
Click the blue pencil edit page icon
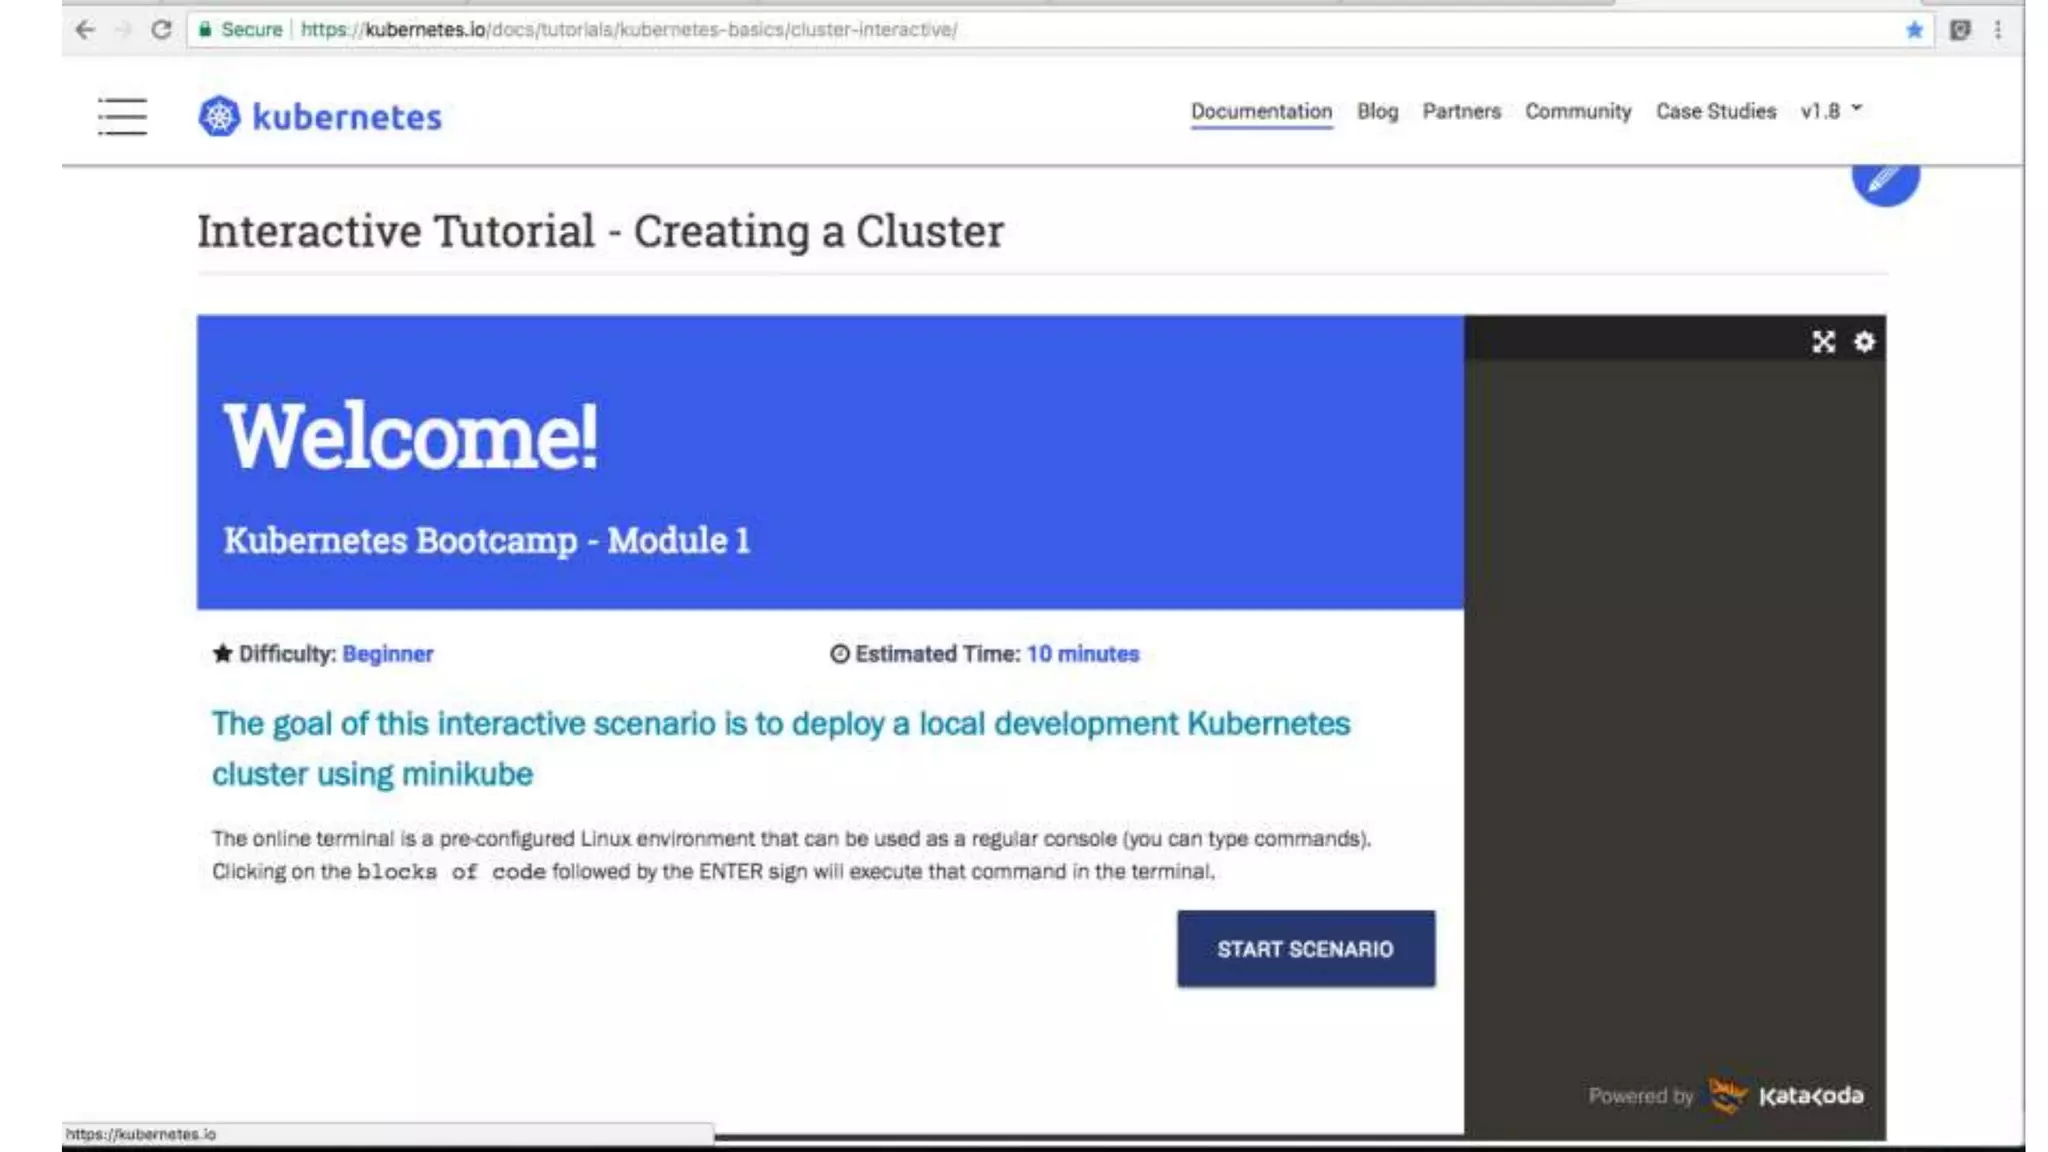point(1884,180)
